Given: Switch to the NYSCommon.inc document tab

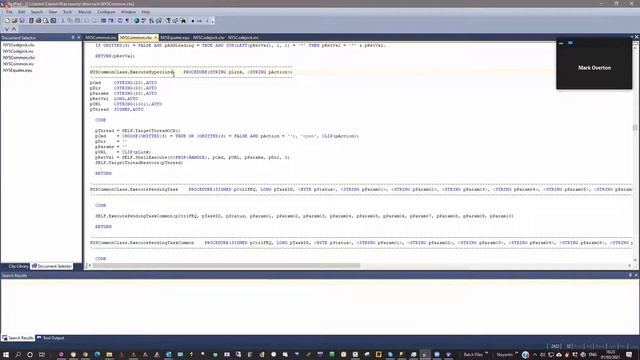Looking at the screenshot, I should coord(100,38).
